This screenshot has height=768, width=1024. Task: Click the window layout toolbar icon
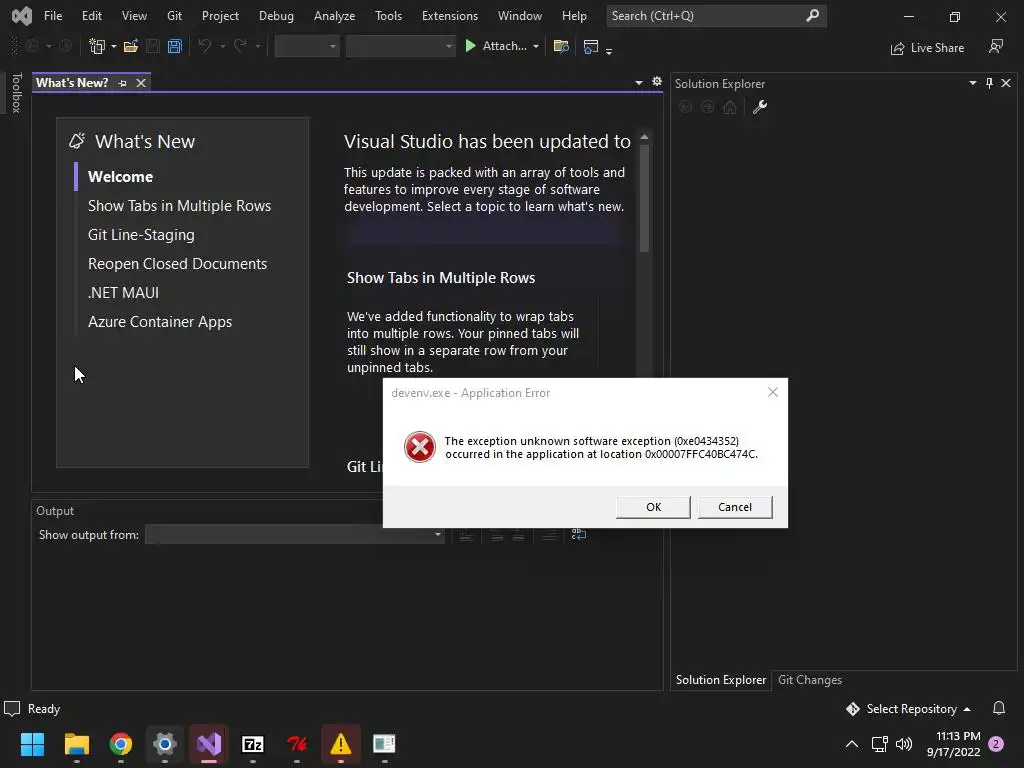pyautogui.click(x=591, y=46)
